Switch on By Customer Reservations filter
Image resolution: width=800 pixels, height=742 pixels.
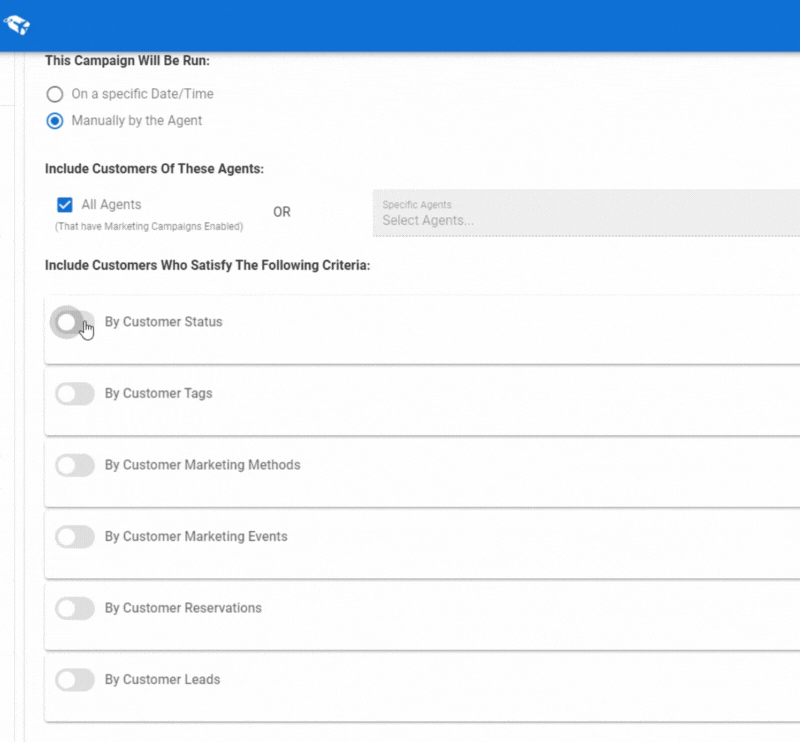[x=74, y=608]
